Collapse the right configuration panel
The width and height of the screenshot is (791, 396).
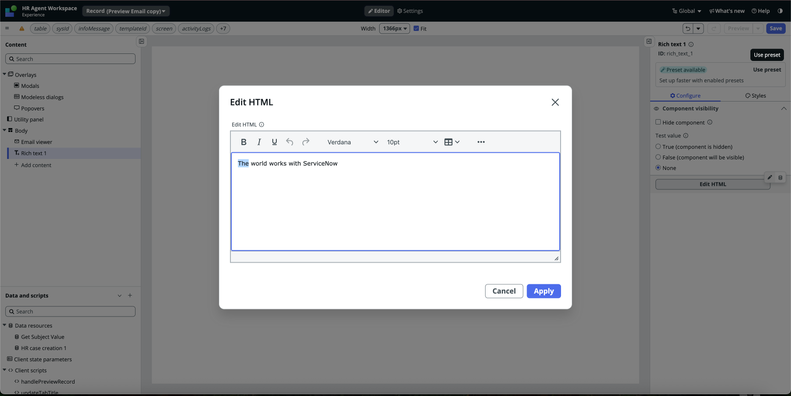pos(649,41)
